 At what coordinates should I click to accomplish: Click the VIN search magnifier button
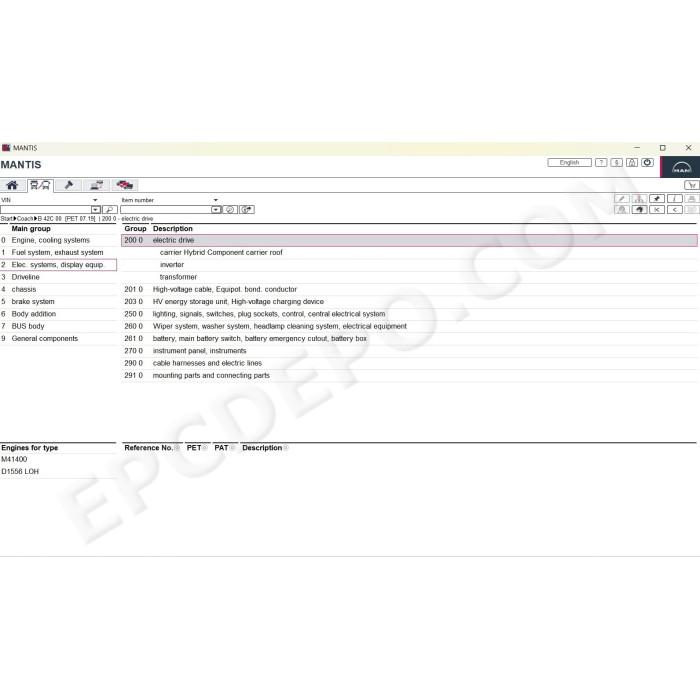point(110,209)
